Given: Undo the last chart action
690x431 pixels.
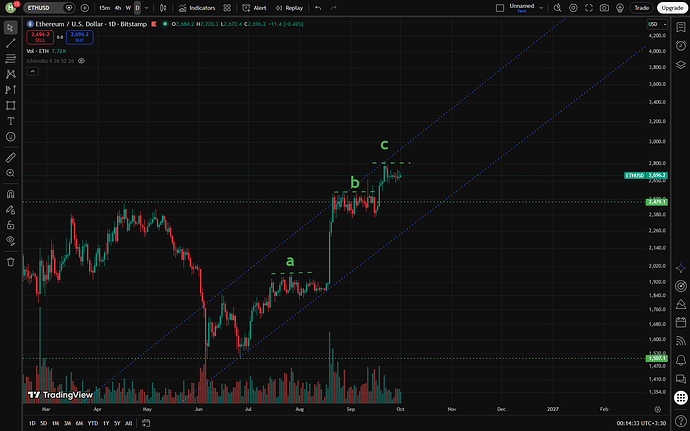Looking at the screenshot, I should click(x=318, y=8).
